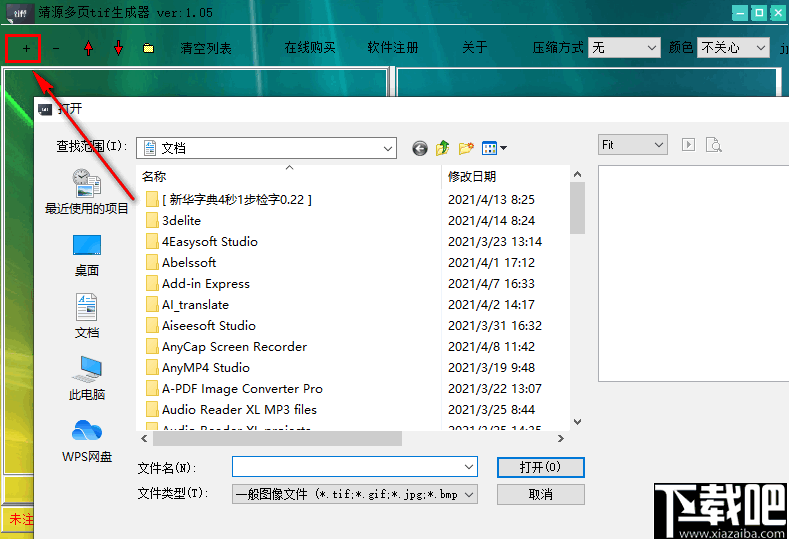This screenshot has width=789, height=539.
Task: Open 关于 menu item
Action: [x=475, y=48]
